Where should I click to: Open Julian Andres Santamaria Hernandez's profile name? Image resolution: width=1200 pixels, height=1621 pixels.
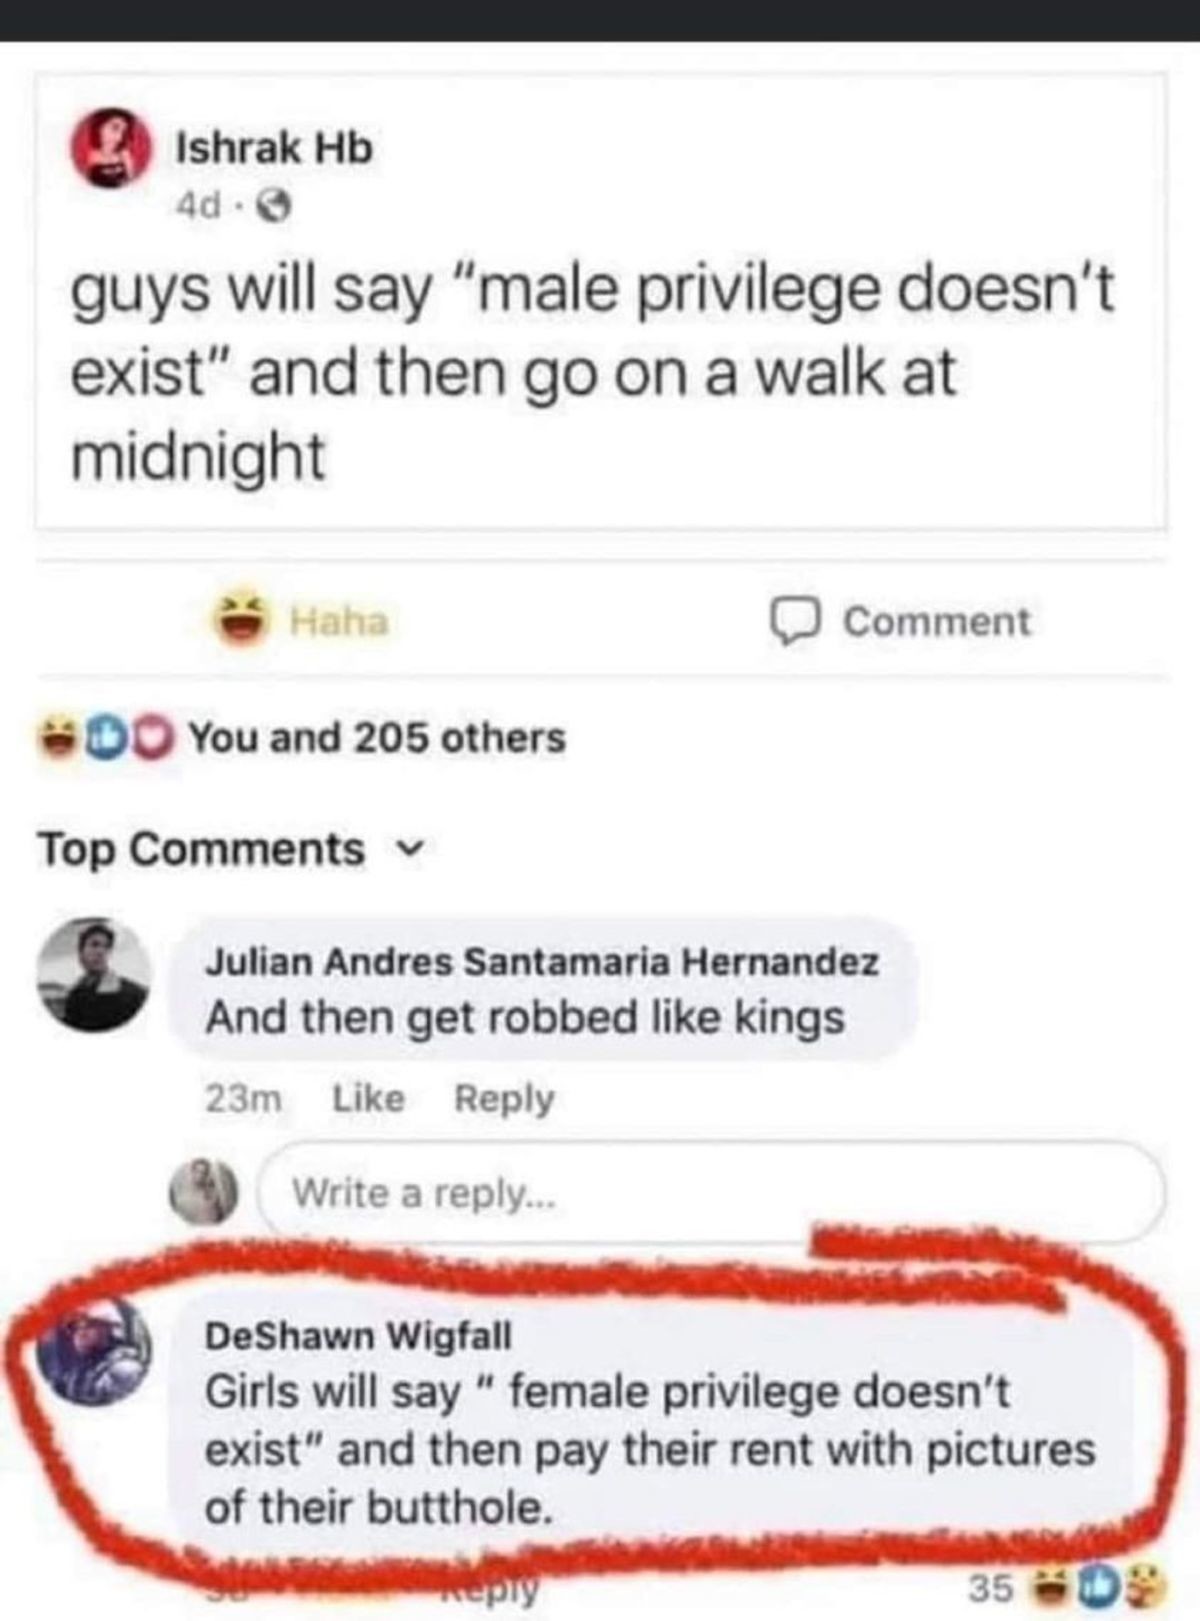(542, 962)
